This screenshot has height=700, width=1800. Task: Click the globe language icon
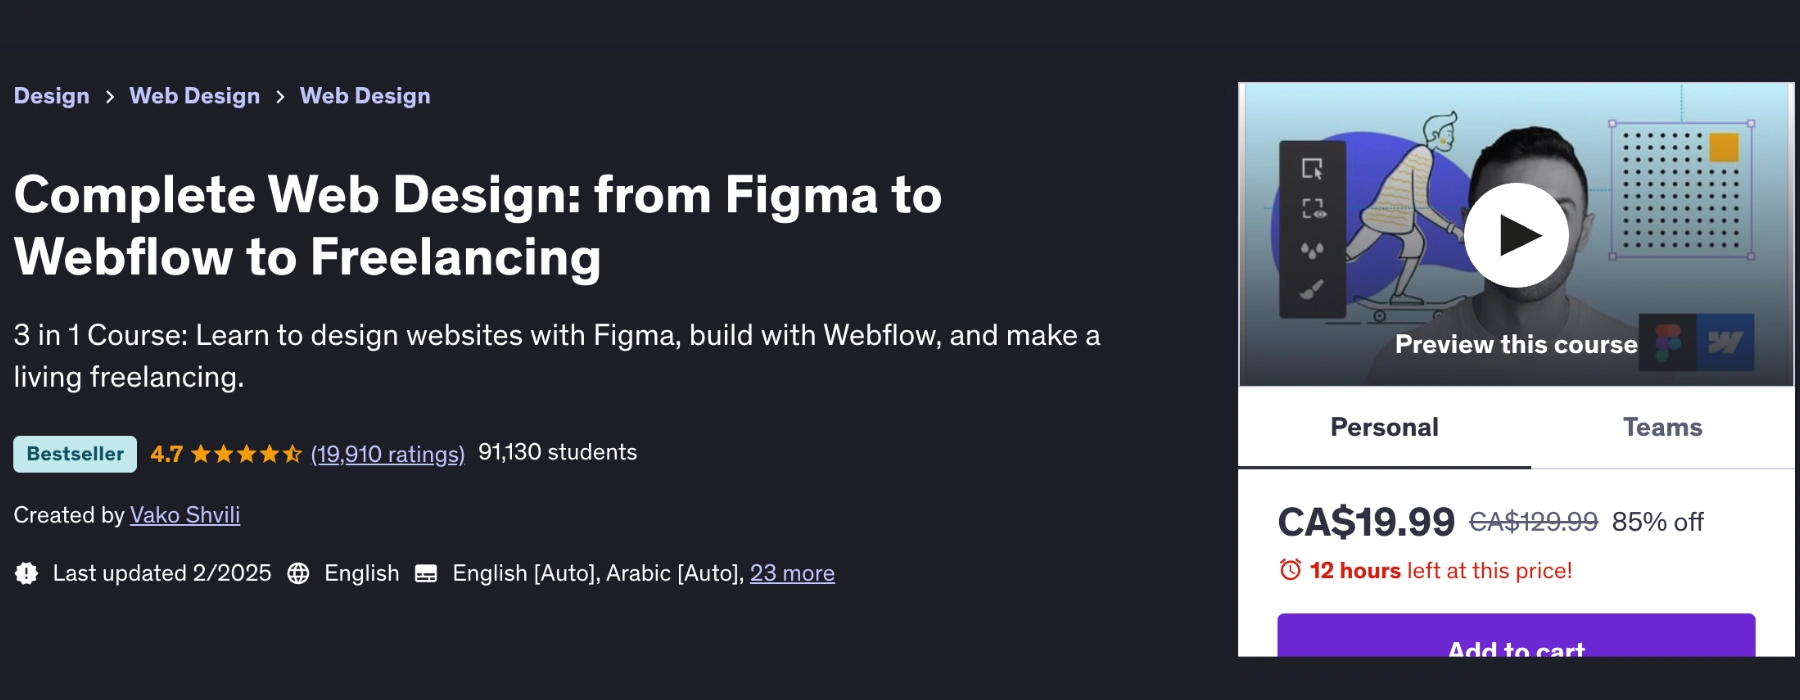298,573
